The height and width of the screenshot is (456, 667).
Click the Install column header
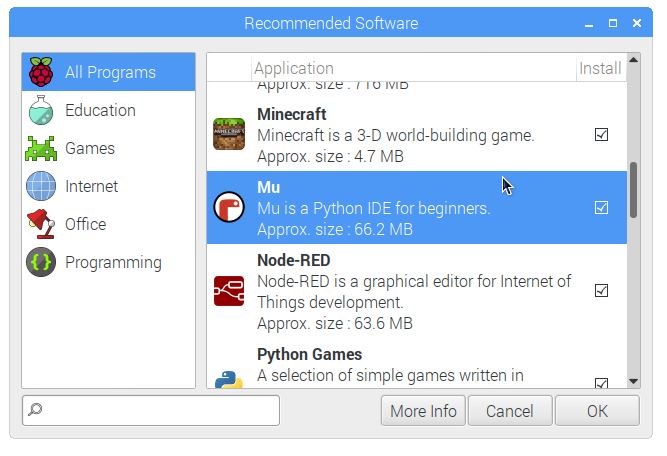600,68
